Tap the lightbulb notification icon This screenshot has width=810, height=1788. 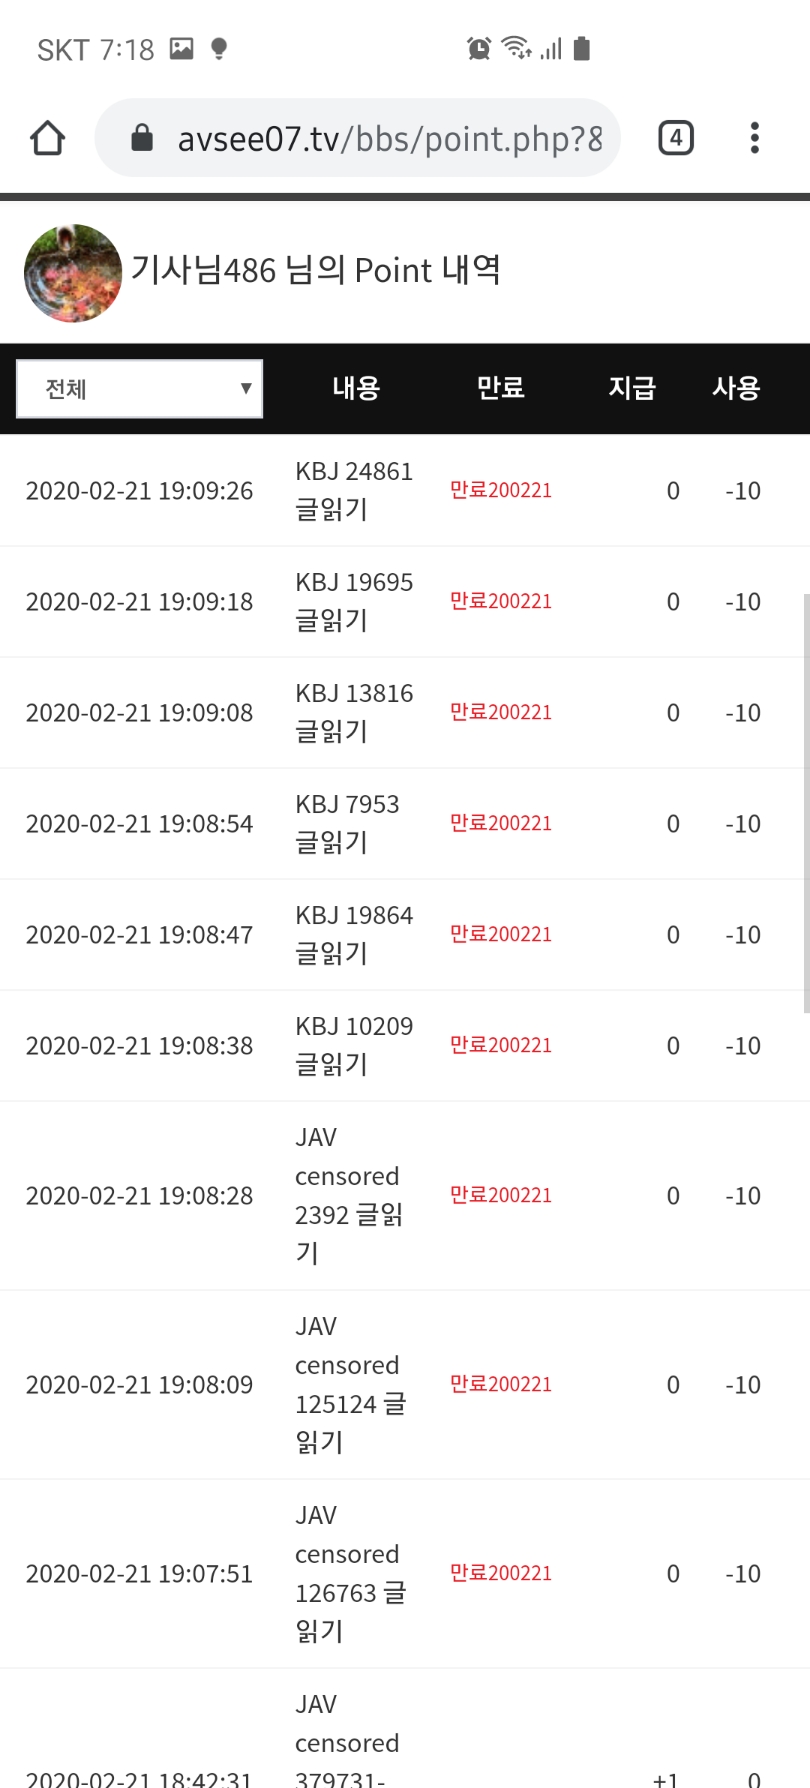(x=219, y=49)
